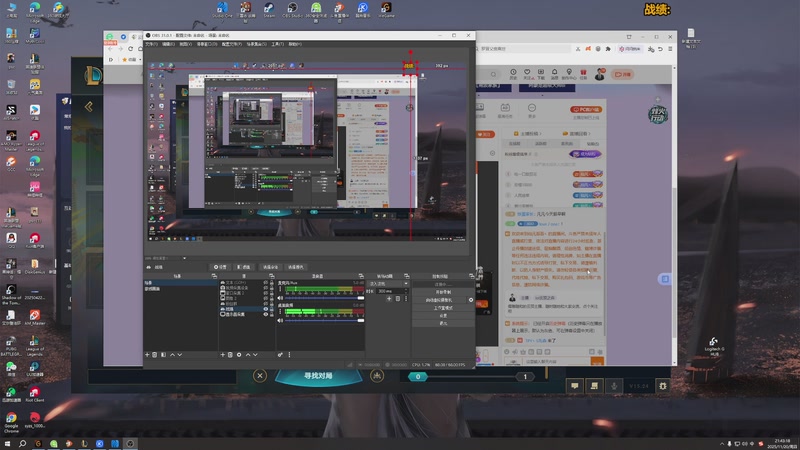Viewport: 800px width, 450px height.
Task: Expand bookmark star dropdown in browser toolbar
Action: point(141,60)
